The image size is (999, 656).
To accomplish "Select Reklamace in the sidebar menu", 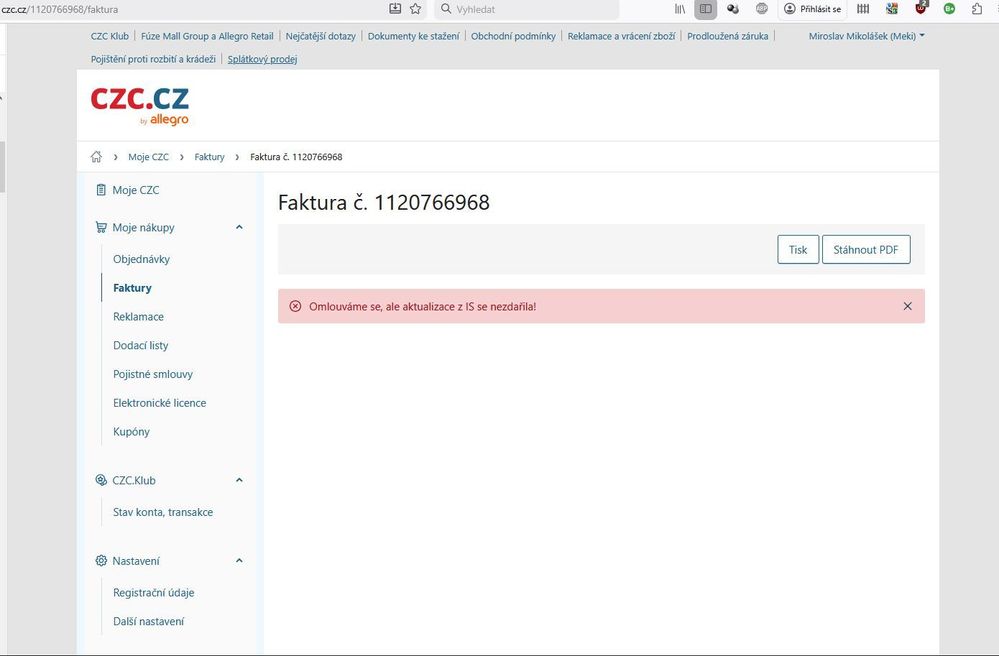I will [138, 317].
